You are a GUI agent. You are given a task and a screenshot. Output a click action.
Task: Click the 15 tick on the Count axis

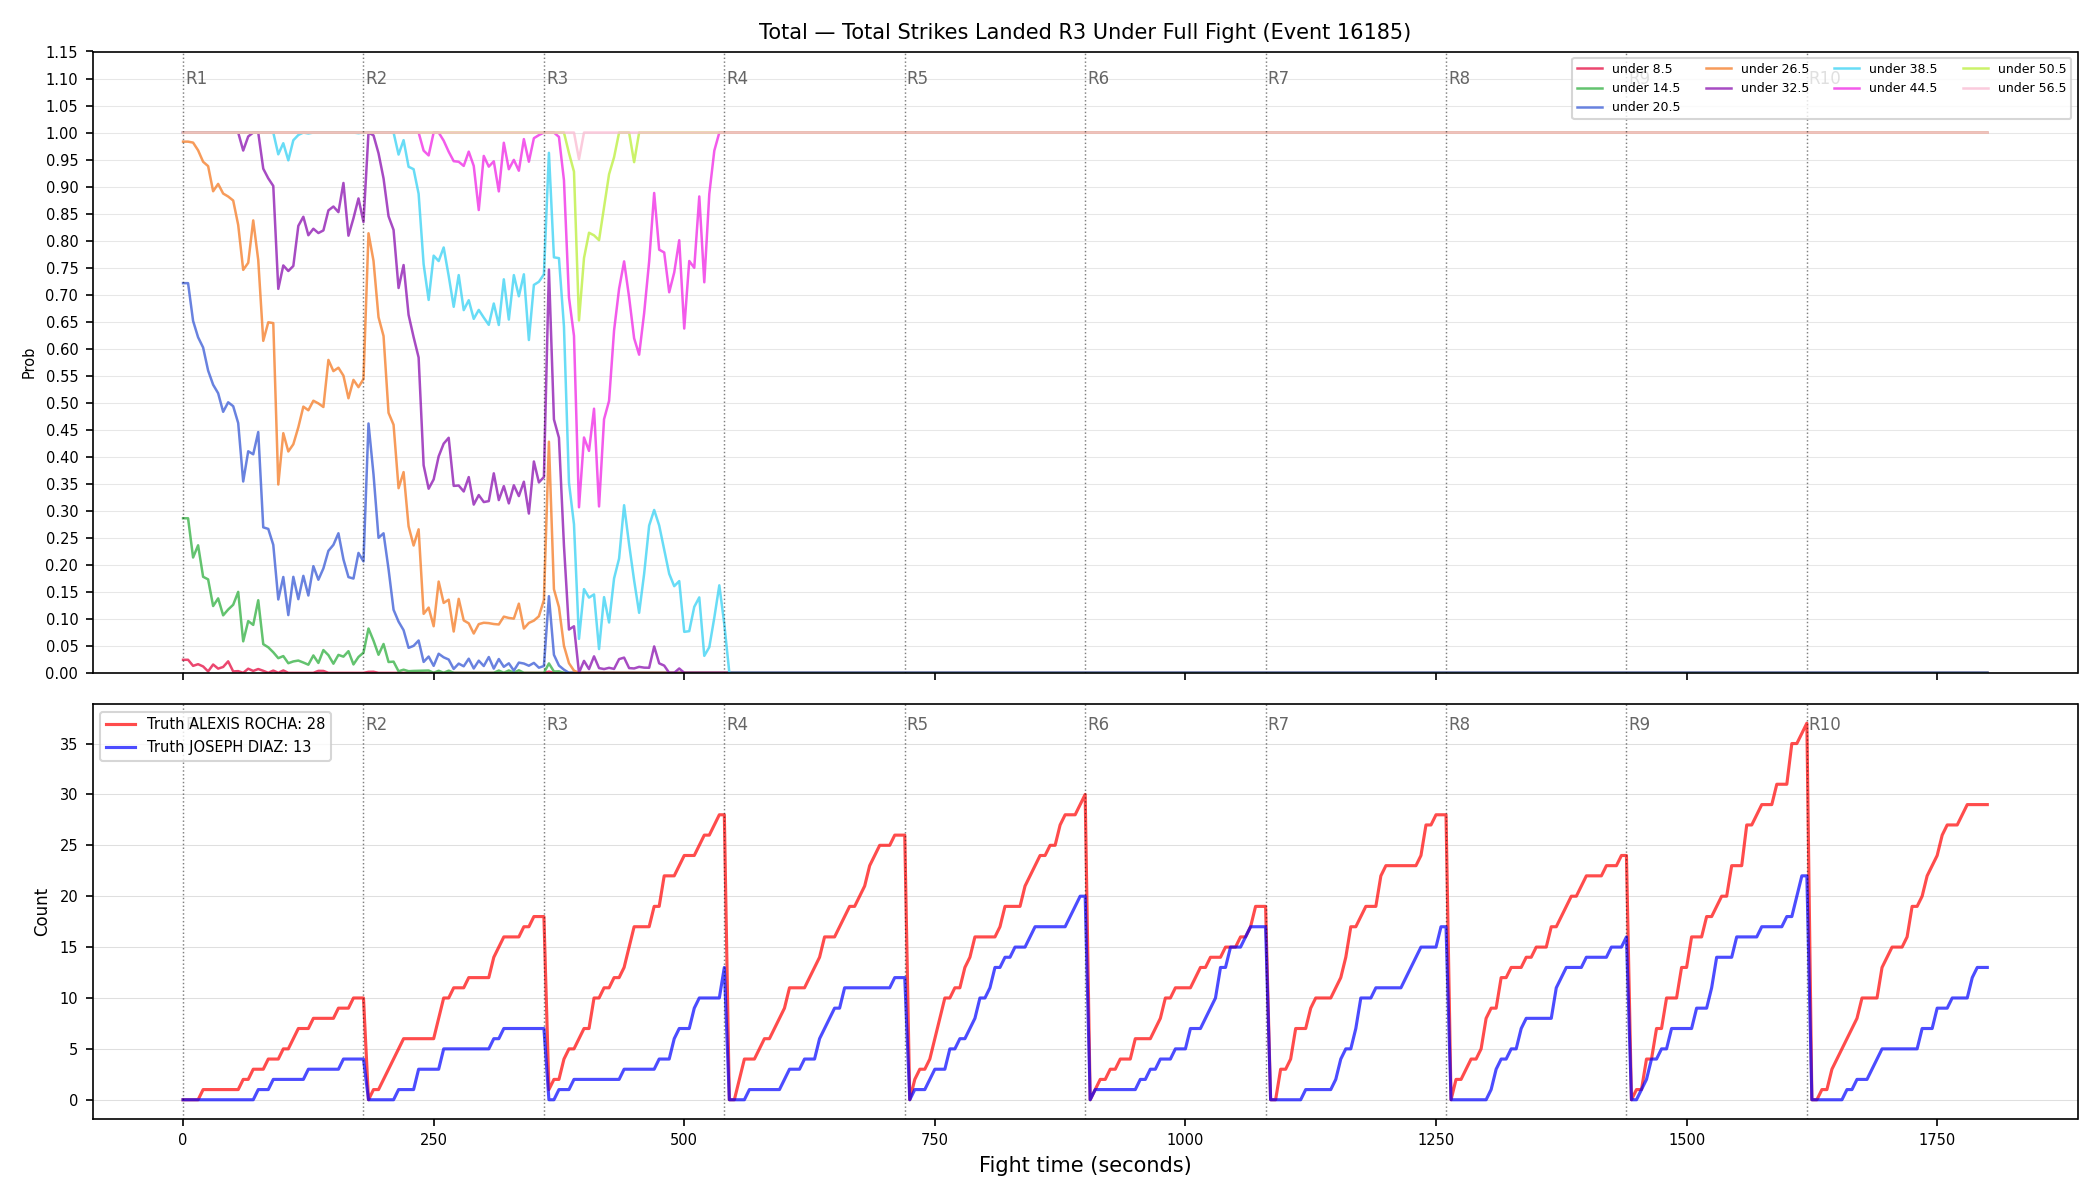click(69, 948)
